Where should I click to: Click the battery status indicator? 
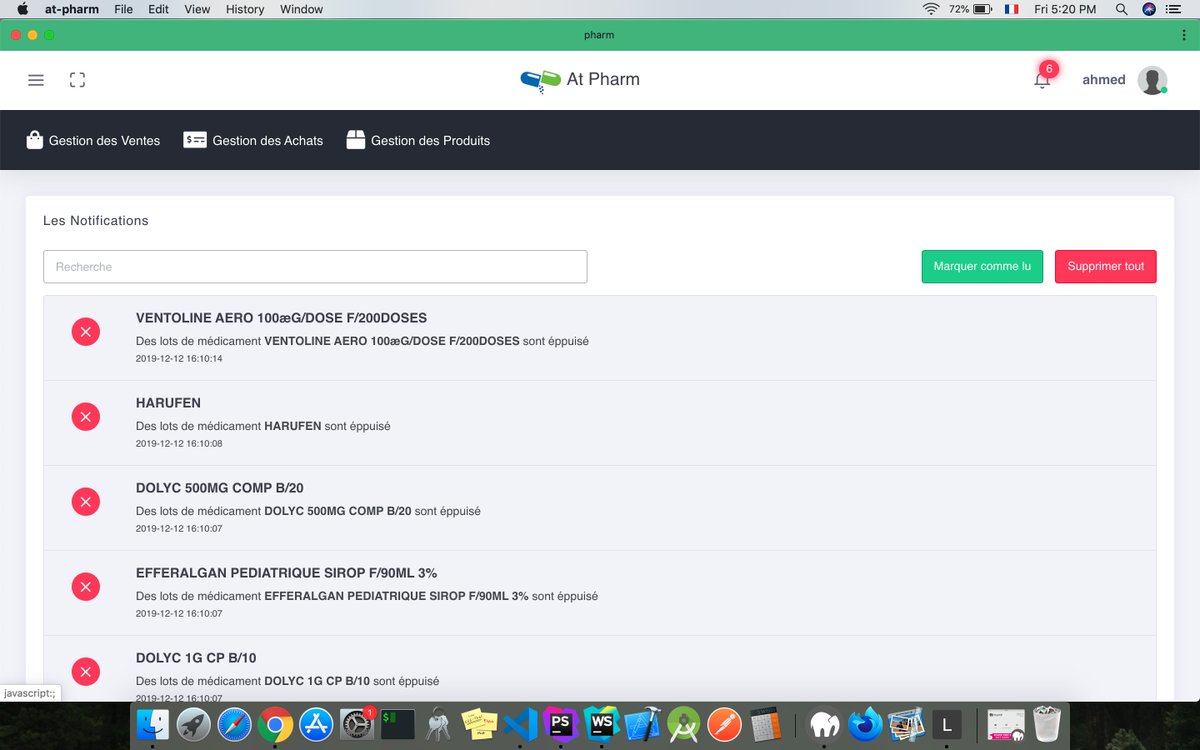click(970, 9)
